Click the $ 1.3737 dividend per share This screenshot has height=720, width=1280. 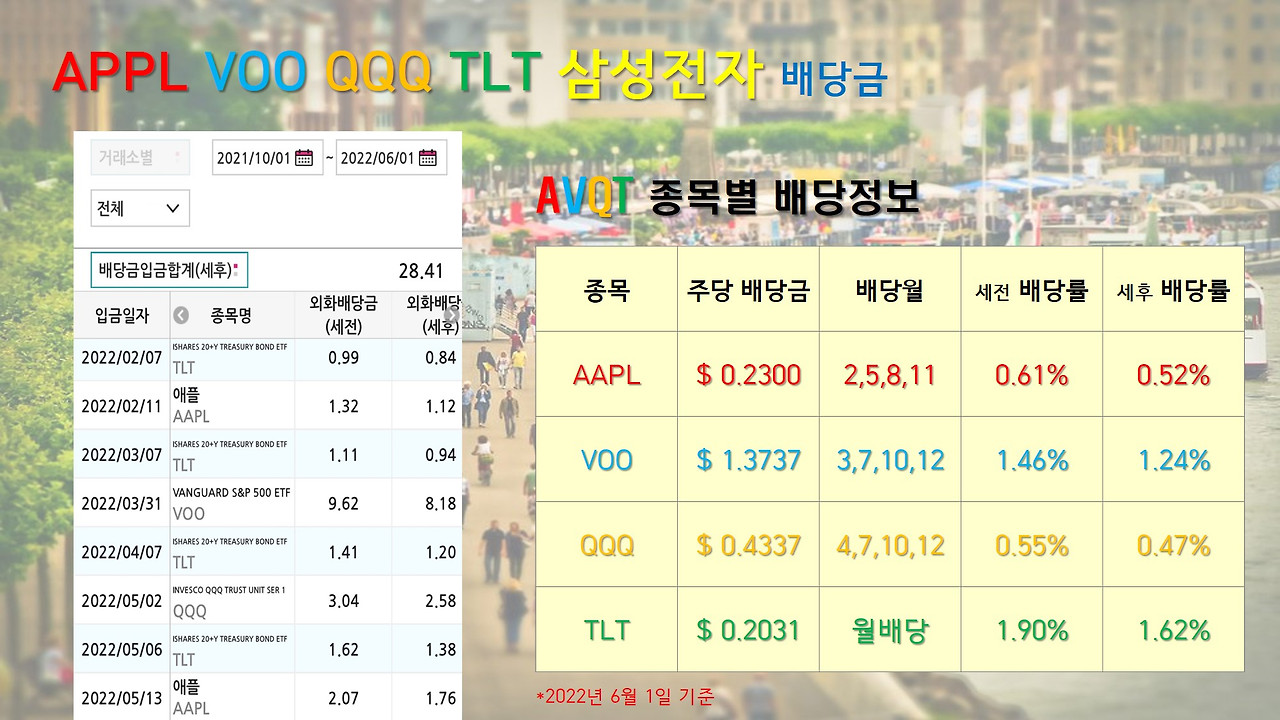749,460
